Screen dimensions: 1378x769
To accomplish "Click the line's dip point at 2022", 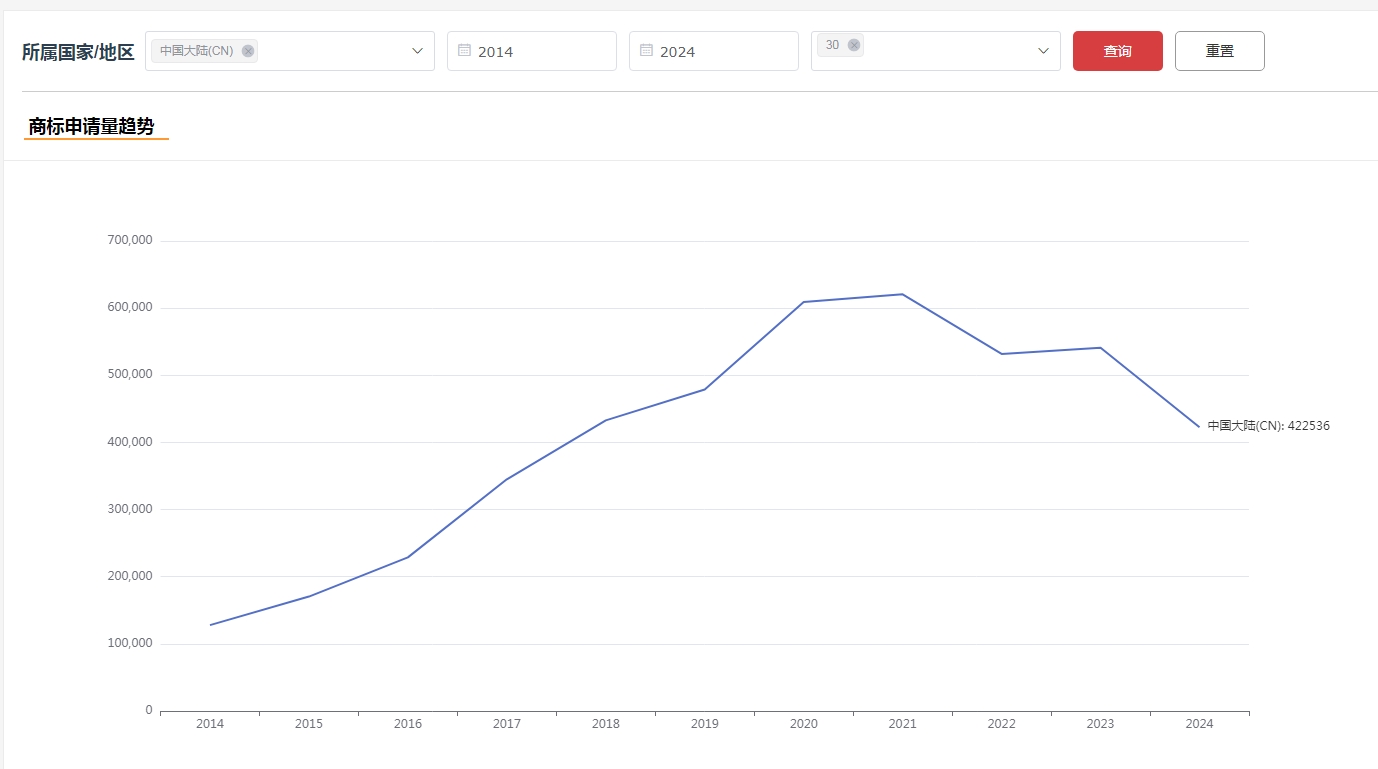I will pos(1001,354).
